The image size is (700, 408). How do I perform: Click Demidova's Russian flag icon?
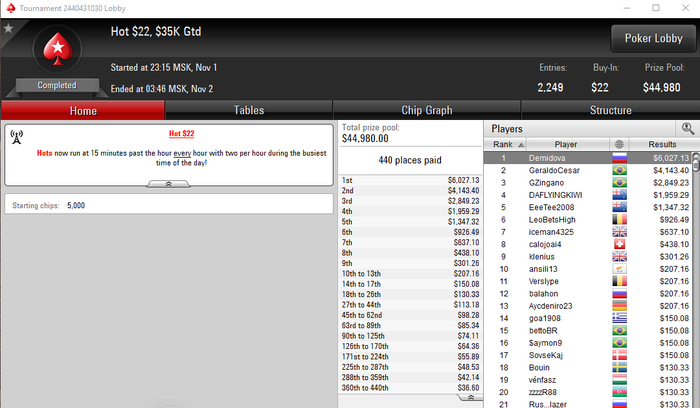pyautogui.click(x=619, y=158)
